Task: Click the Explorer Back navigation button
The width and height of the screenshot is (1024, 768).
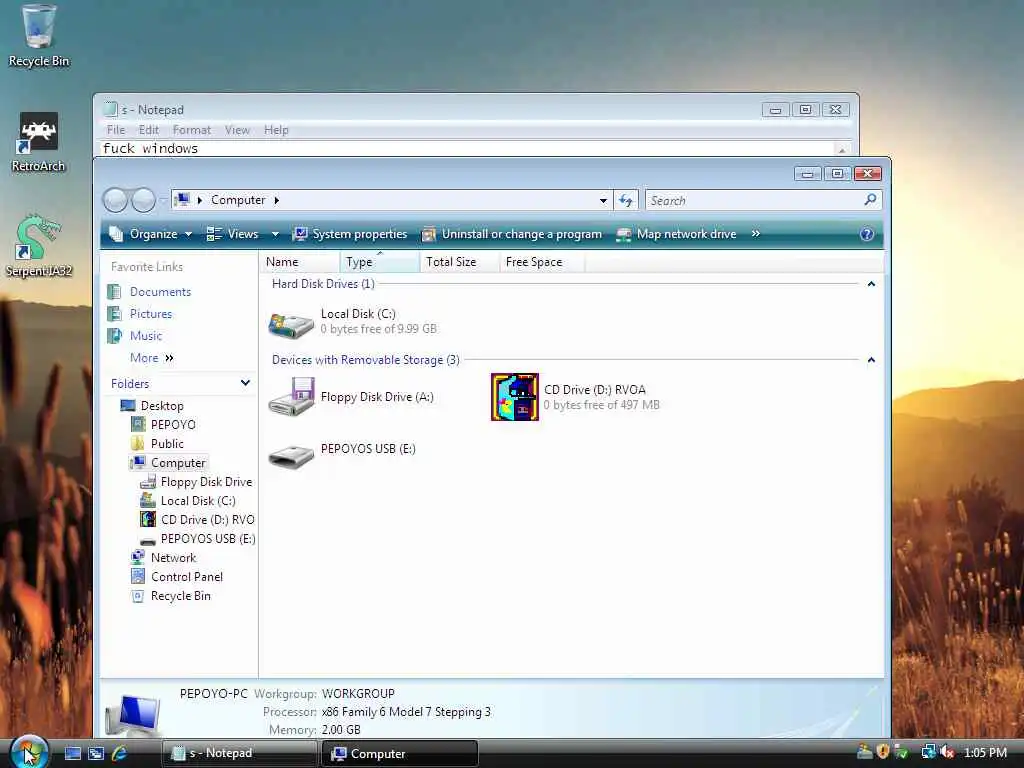Action: coord(116,200)
